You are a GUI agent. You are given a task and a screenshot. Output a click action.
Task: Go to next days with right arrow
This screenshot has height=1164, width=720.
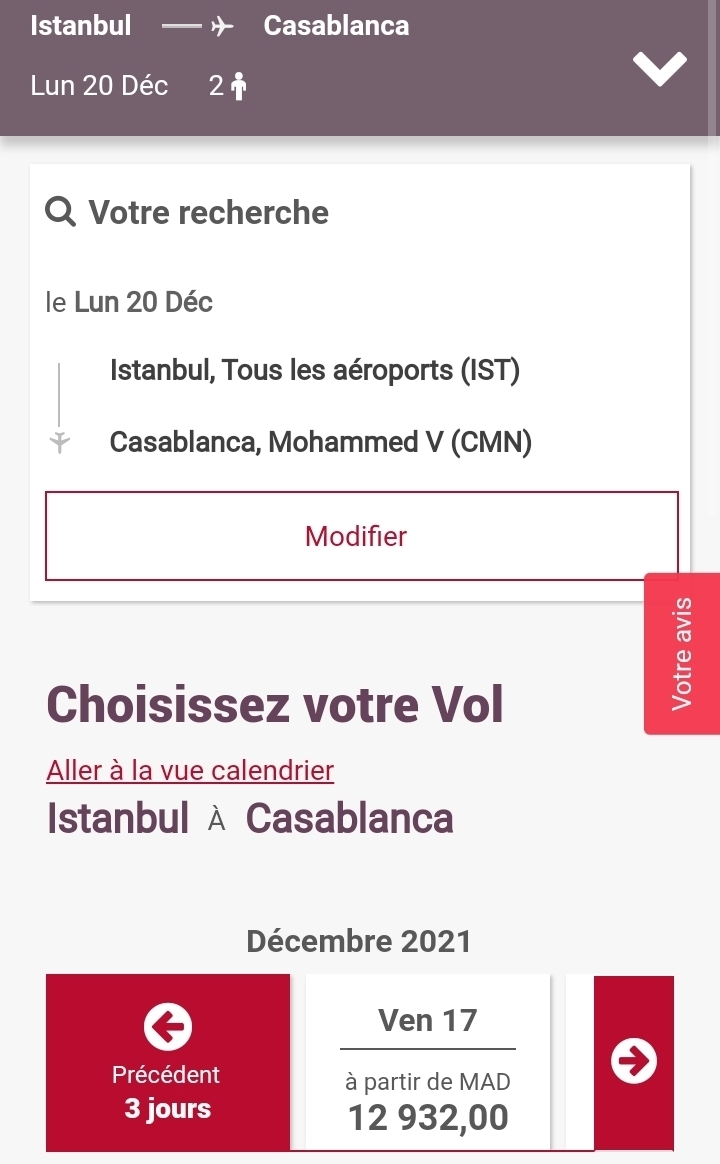pyautogui.click(x=634, y=1061)
